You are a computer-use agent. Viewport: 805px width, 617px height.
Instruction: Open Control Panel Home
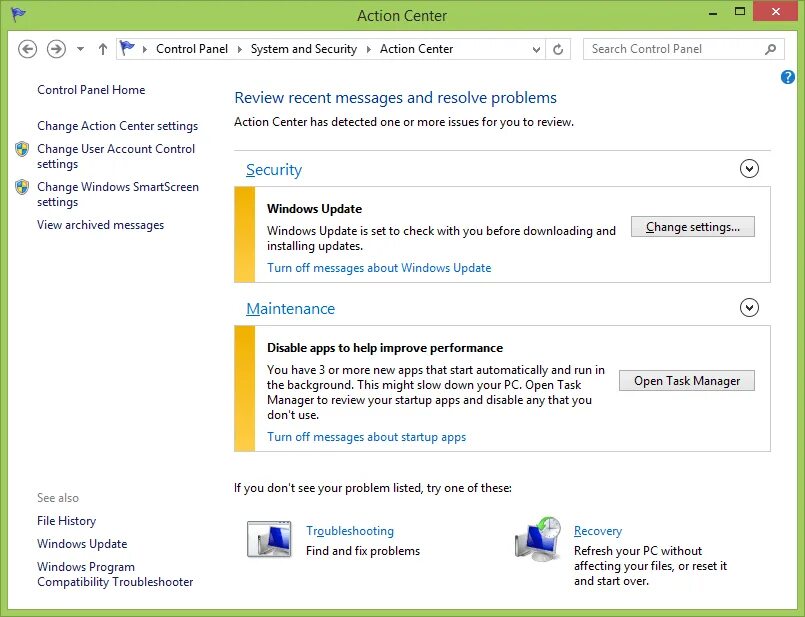[x=91, y=90]
